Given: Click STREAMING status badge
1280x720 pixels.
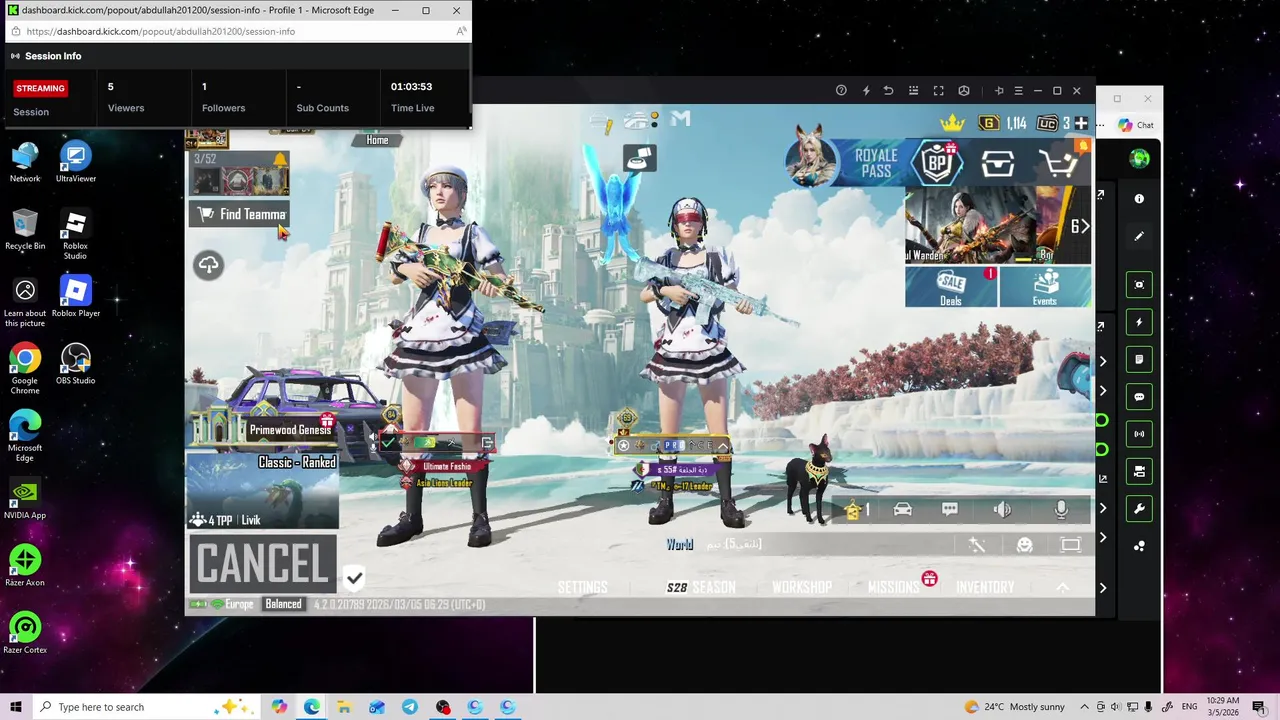Looking at the screenshot, I should [x=40, y=88].
